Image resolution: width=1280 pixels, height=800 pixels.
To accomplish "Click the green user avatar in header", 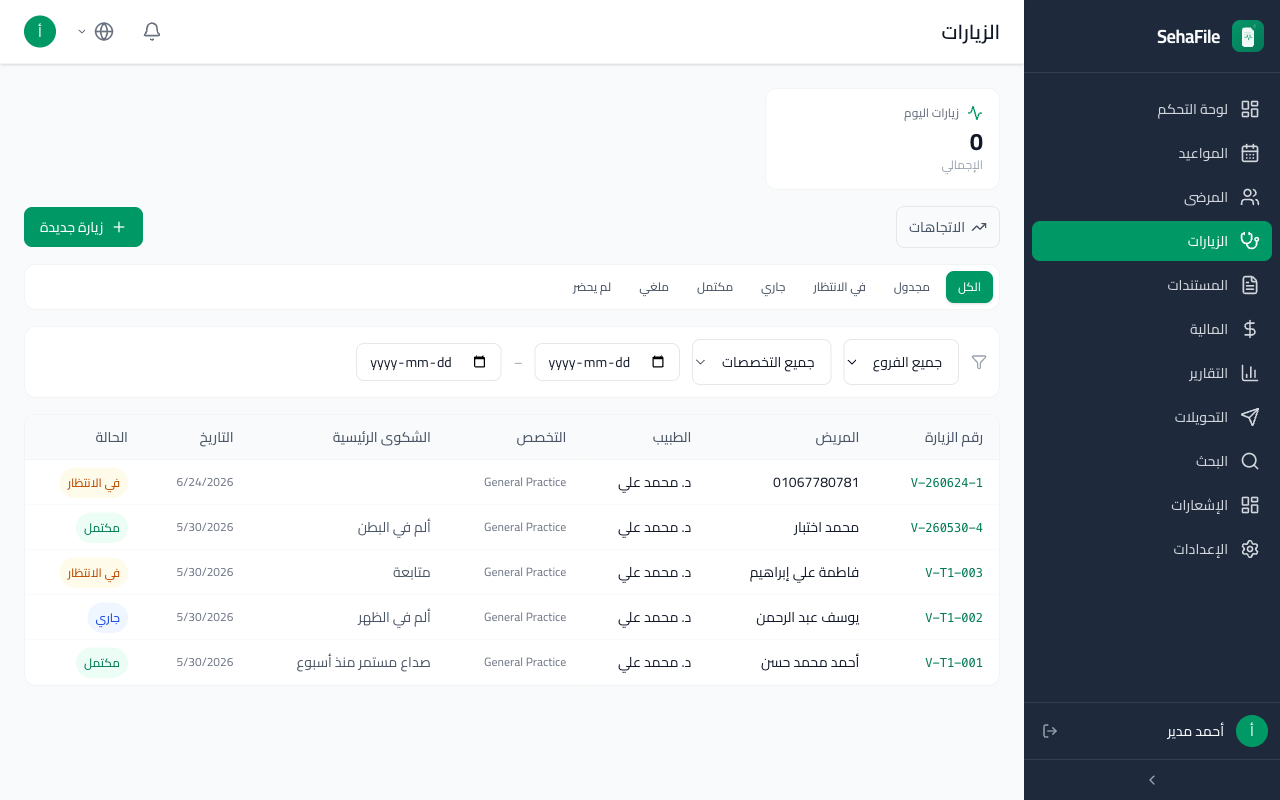I will click(40, 31).
